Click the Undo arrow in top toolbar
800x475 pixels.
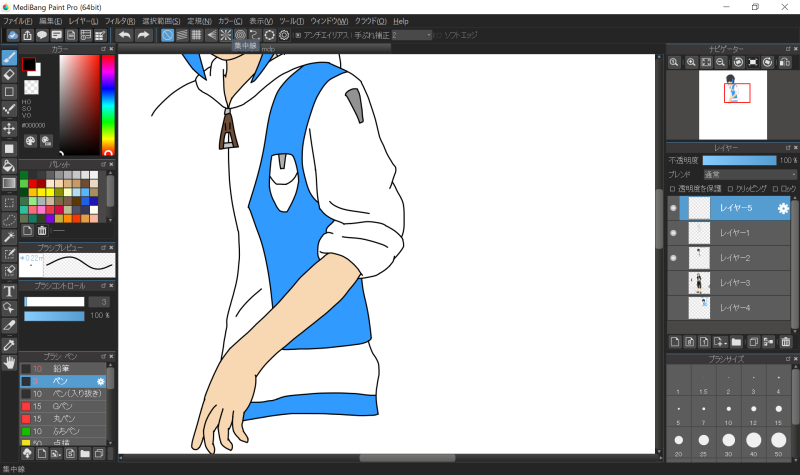124,35
